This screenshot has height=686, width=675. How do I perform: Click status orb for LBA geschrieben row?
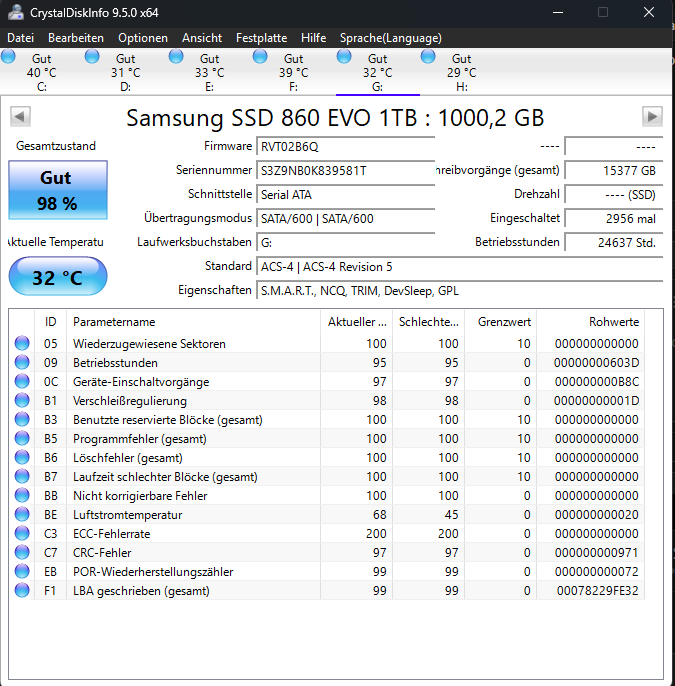(x=22, y=591)
